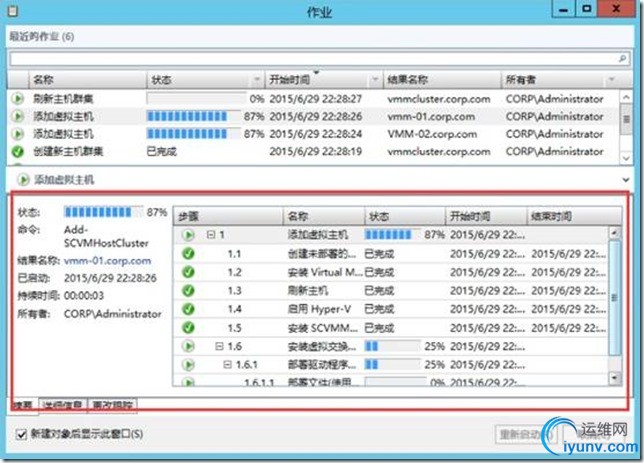Click 已完成 status of 创建新主机群集 job
644x463 pixels.
(x=161, y=152)
